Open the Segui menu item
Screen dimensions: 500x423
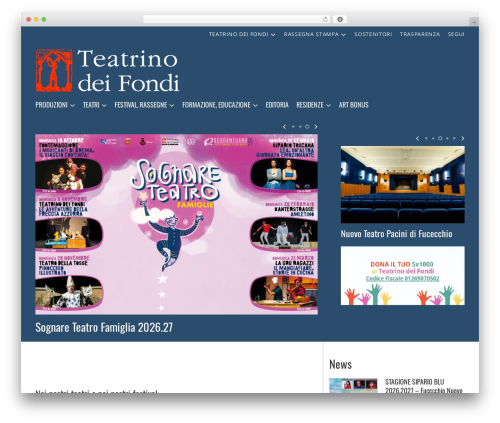(456, 34)
